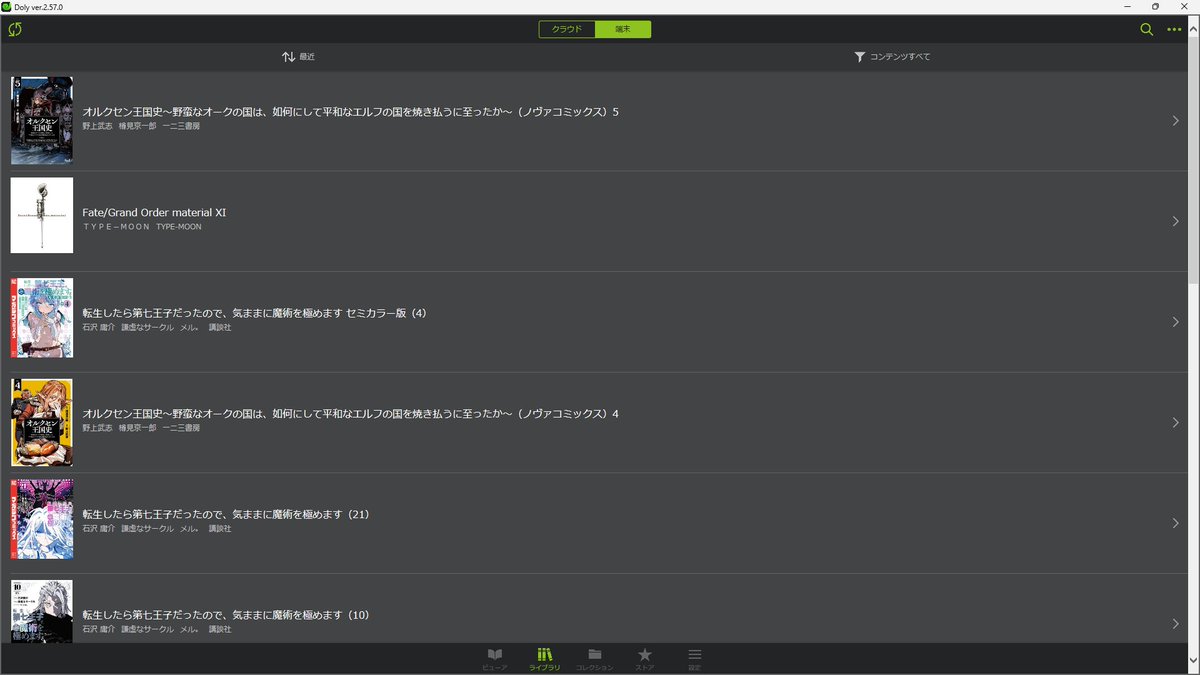
Task: Open the 設定 settings tab
Action: [695, 658]
